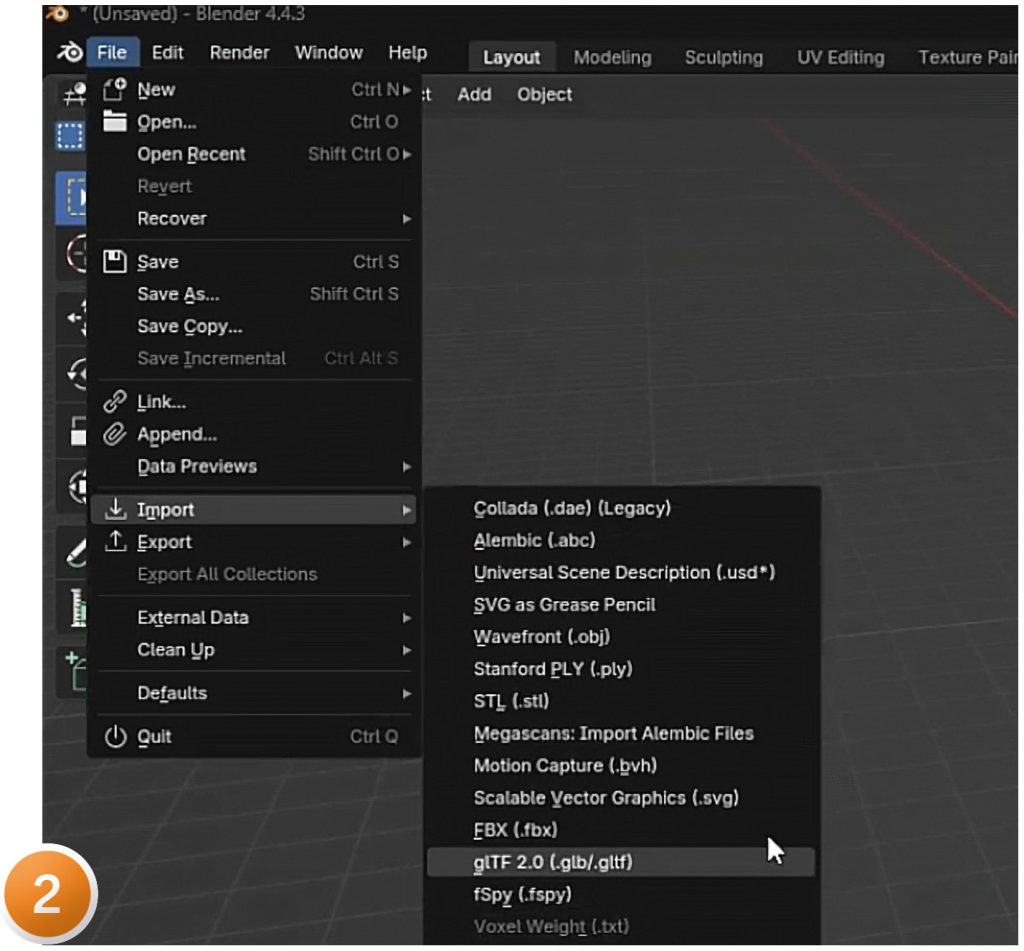Image resolution: width=1024 pixels, height=951 pixels.
Task: Choose Motion Capture (.bvh) import
Action: point(620,766)
